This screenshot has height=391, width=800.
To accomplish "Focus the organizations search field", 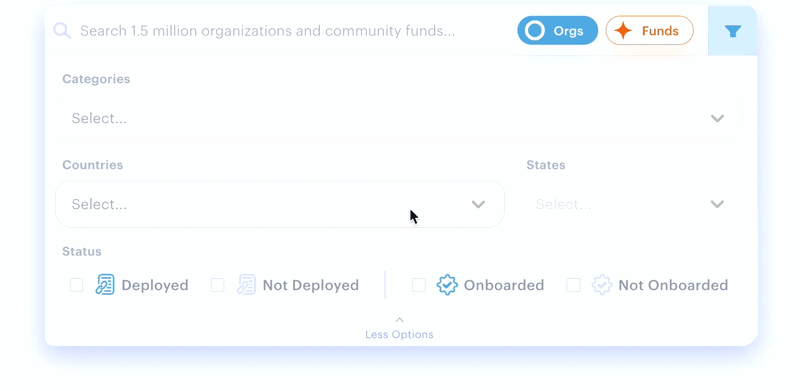I will [x=267, y=31].
